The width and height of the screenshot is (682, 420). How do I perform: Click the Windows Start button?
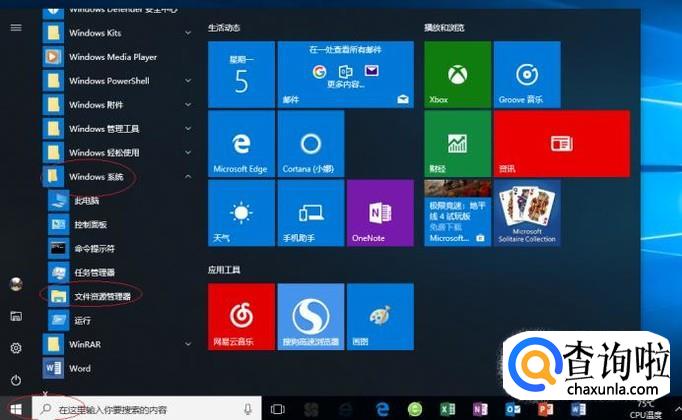[16, 409]
